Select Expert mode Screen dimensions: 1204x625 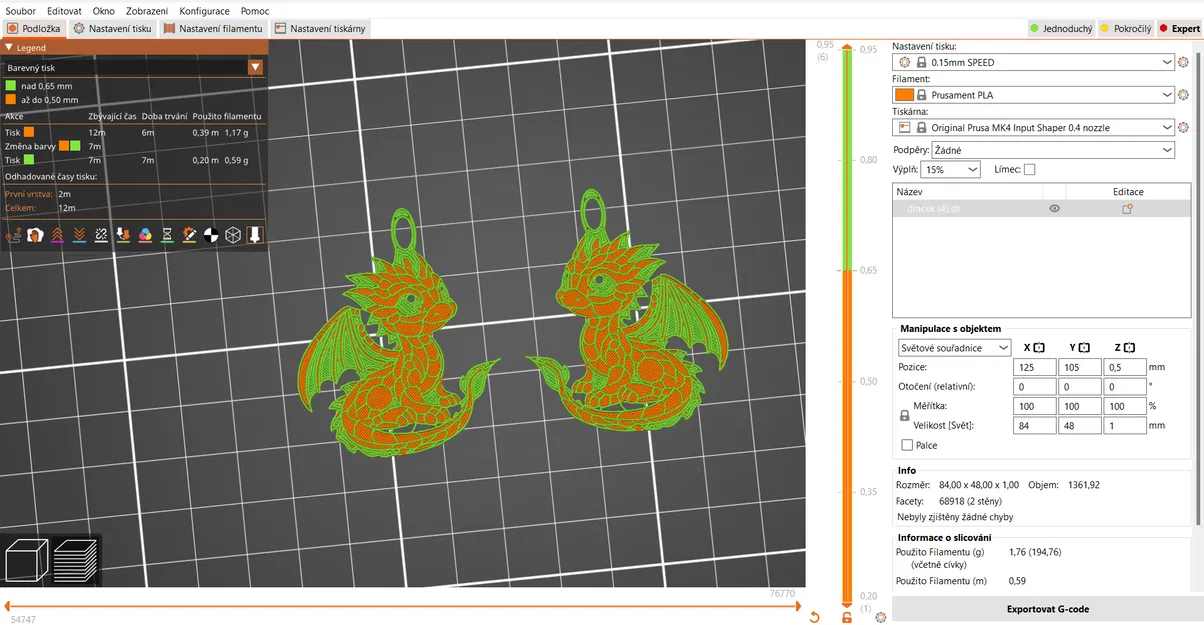click(x=1179, y=29)
